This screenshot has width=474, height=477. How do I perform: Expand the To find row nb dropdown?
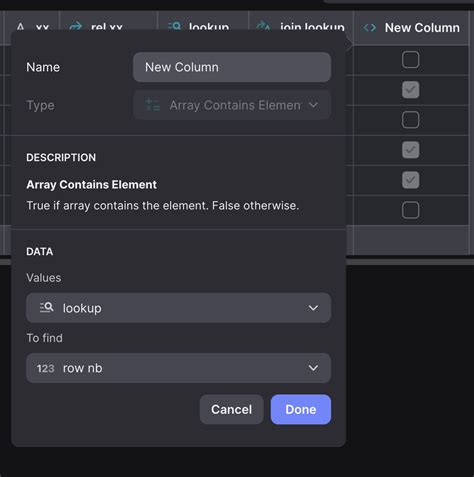[178, 368]
